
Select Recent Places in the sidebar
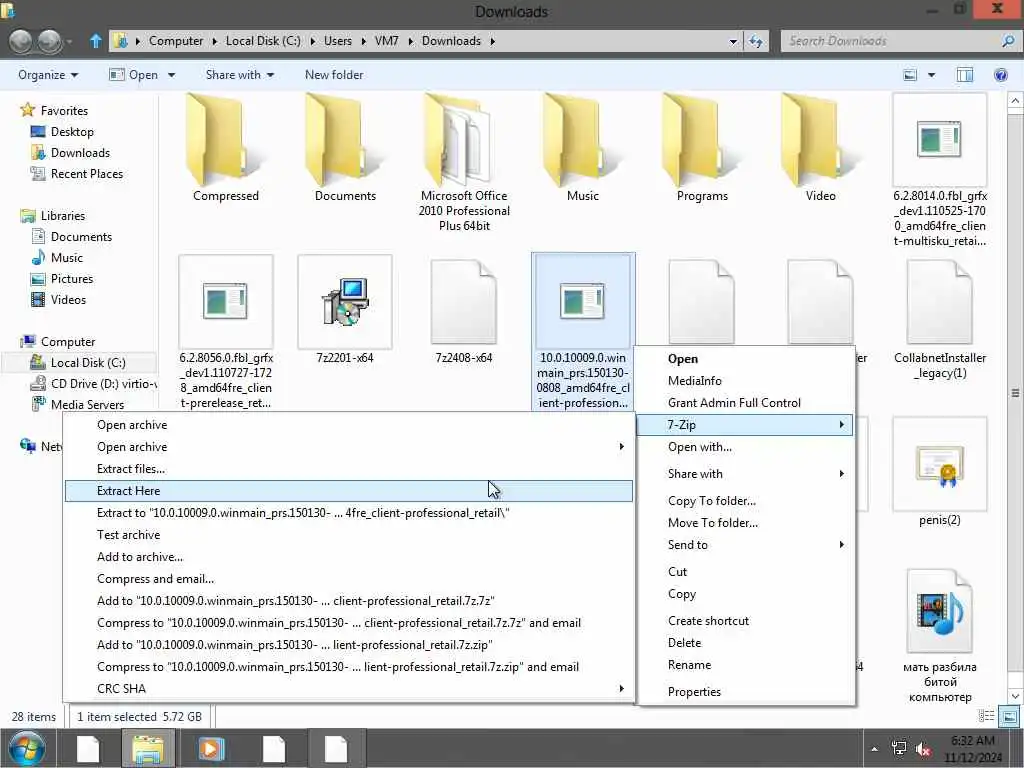[x=87, y=174]
